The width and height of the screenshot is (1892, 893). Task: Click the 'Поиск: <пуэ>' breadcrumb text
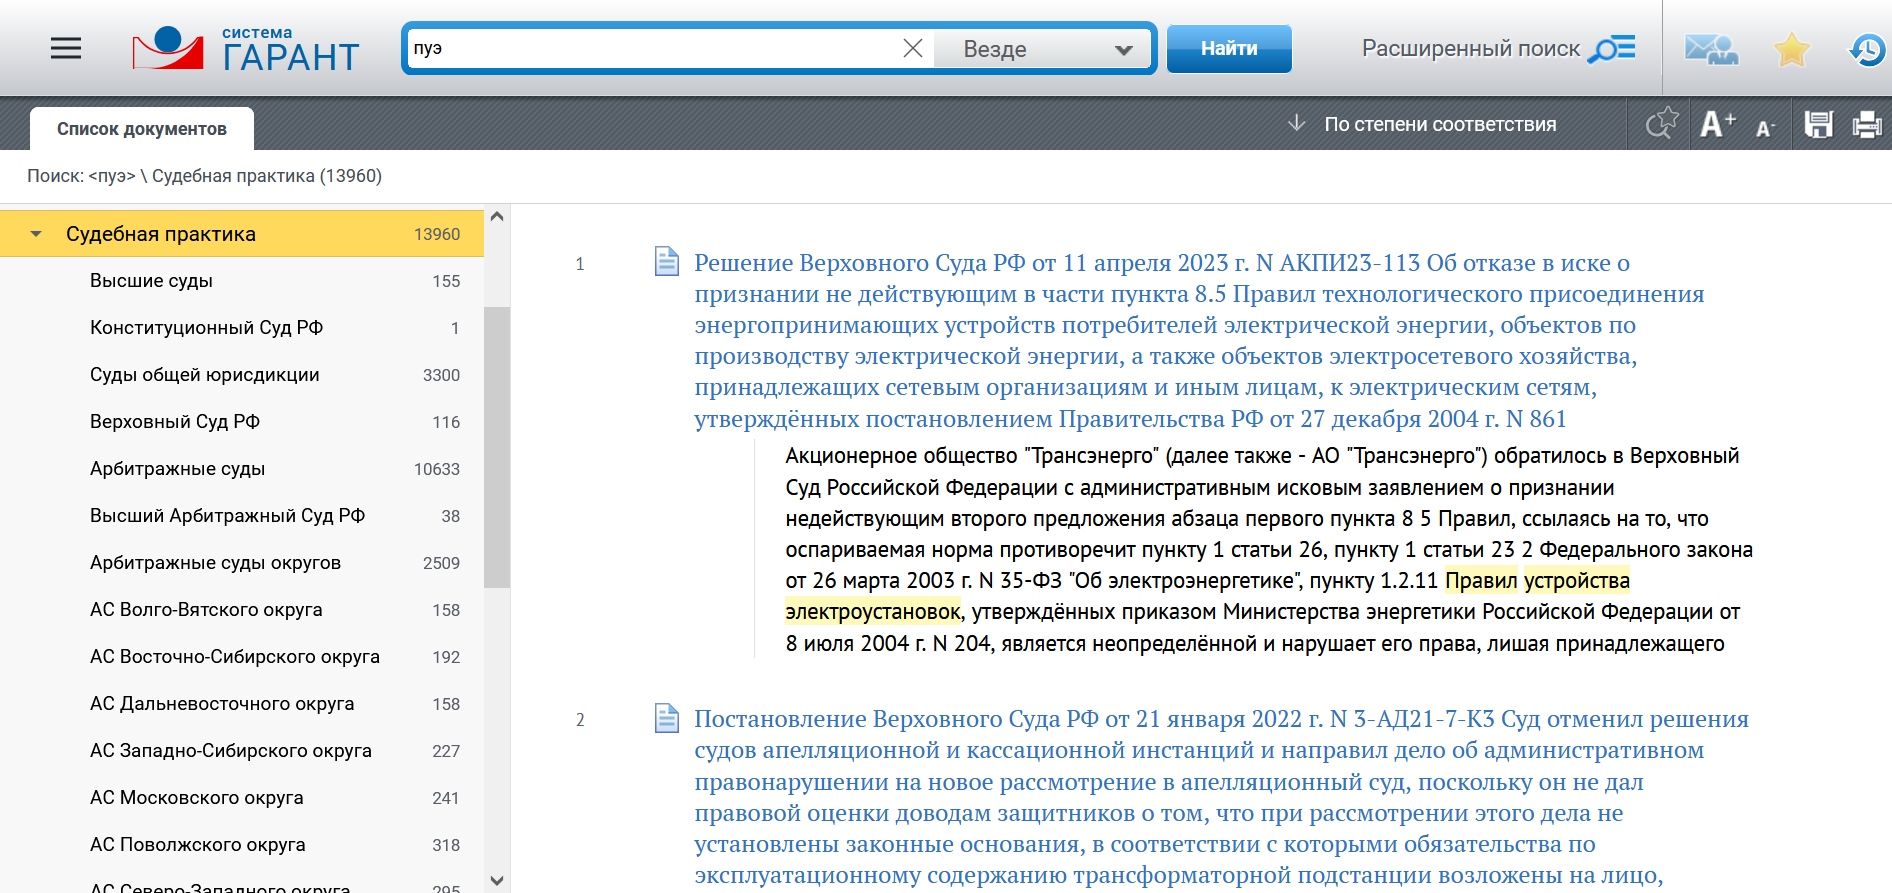(81, 176)
